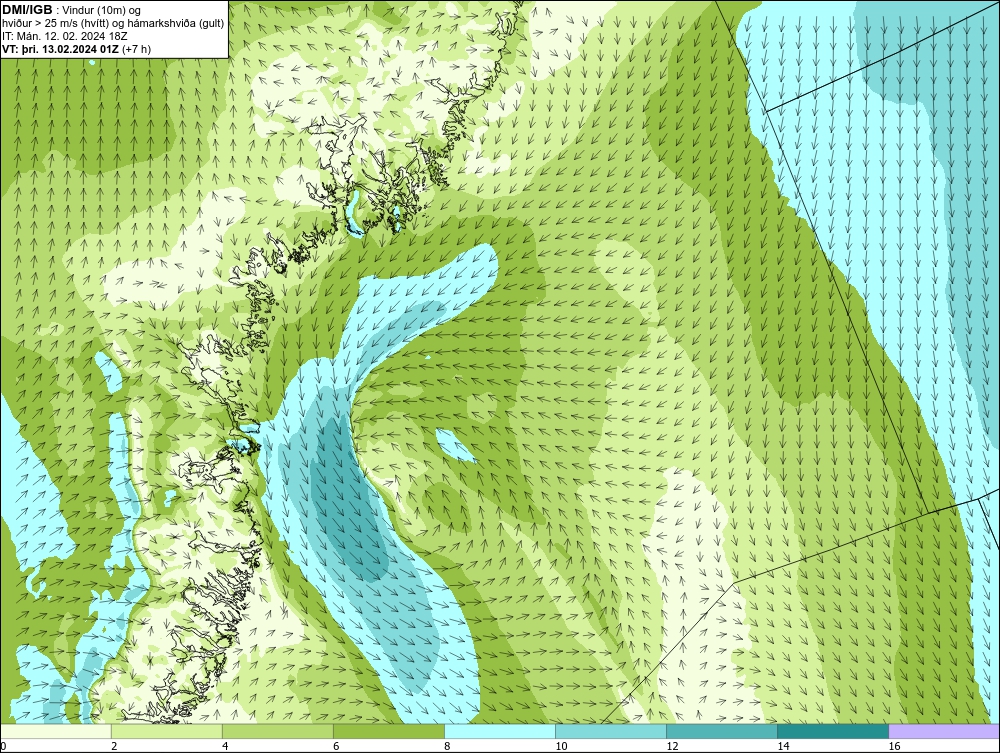Click legend tick label '0'
This screenshot has width=1000, height=753.
click(x=3, y=746)
